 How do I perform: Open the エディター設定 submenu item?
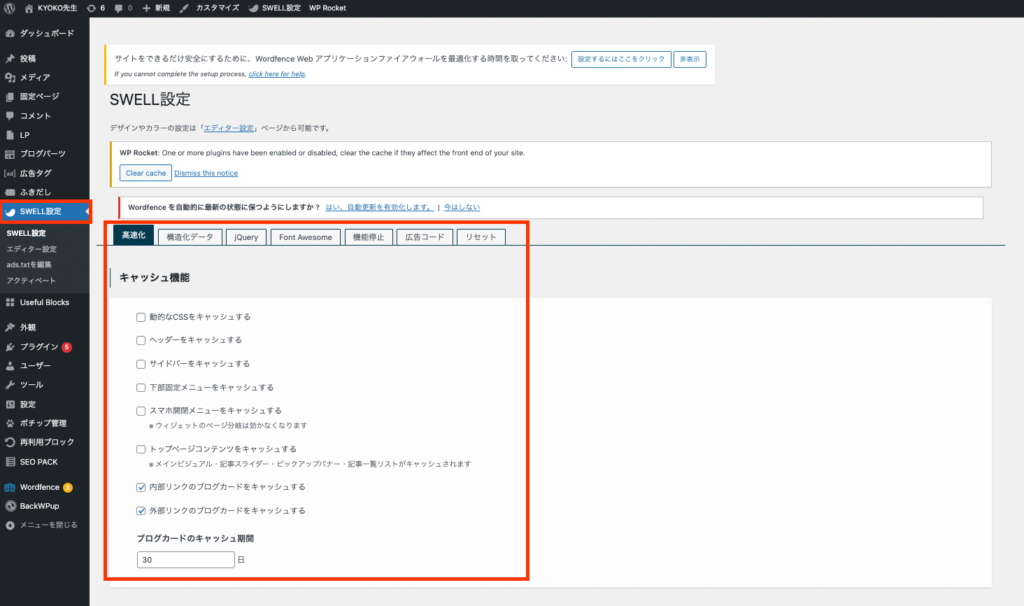pyautogui.click(x=31, y=249)
